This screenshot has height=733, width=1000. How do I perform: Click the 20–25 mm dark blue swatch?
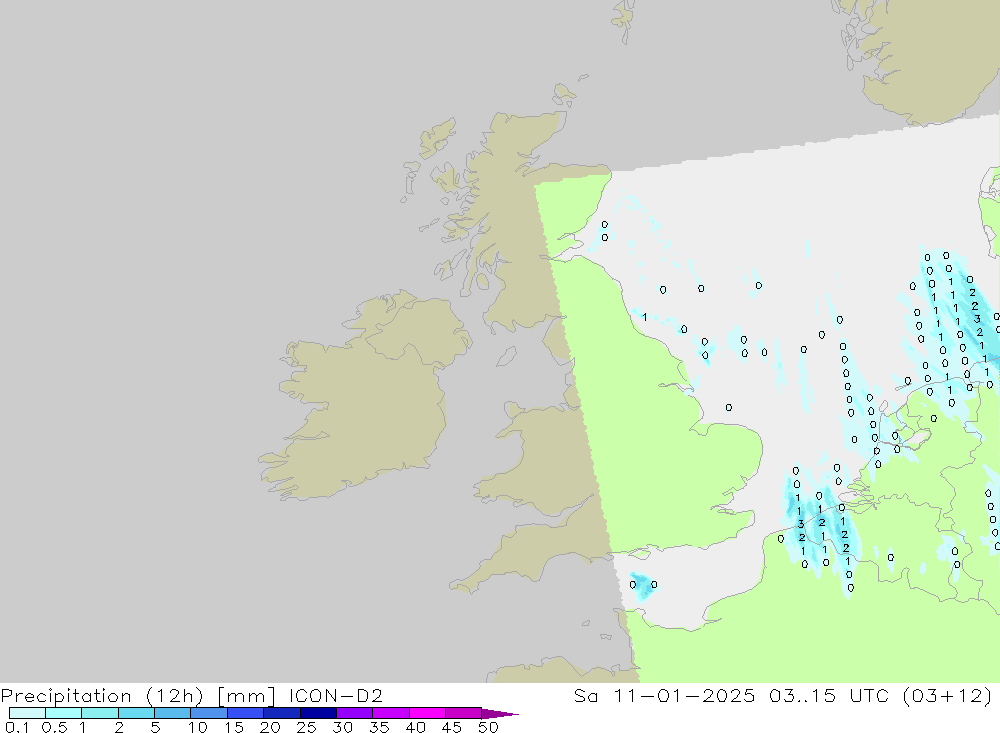click(x=281, y=713)
